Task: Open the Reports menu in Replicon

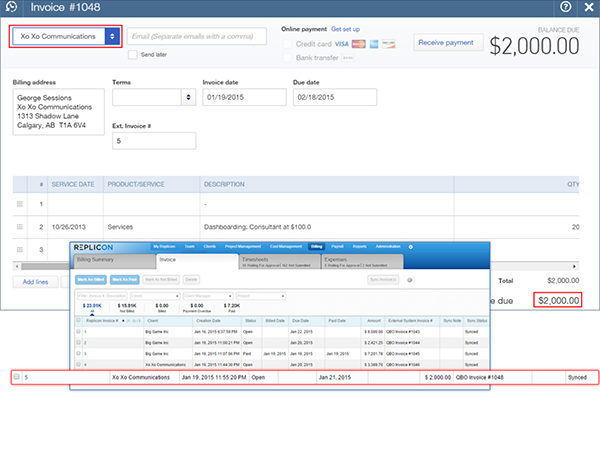Action: [359, 246]
